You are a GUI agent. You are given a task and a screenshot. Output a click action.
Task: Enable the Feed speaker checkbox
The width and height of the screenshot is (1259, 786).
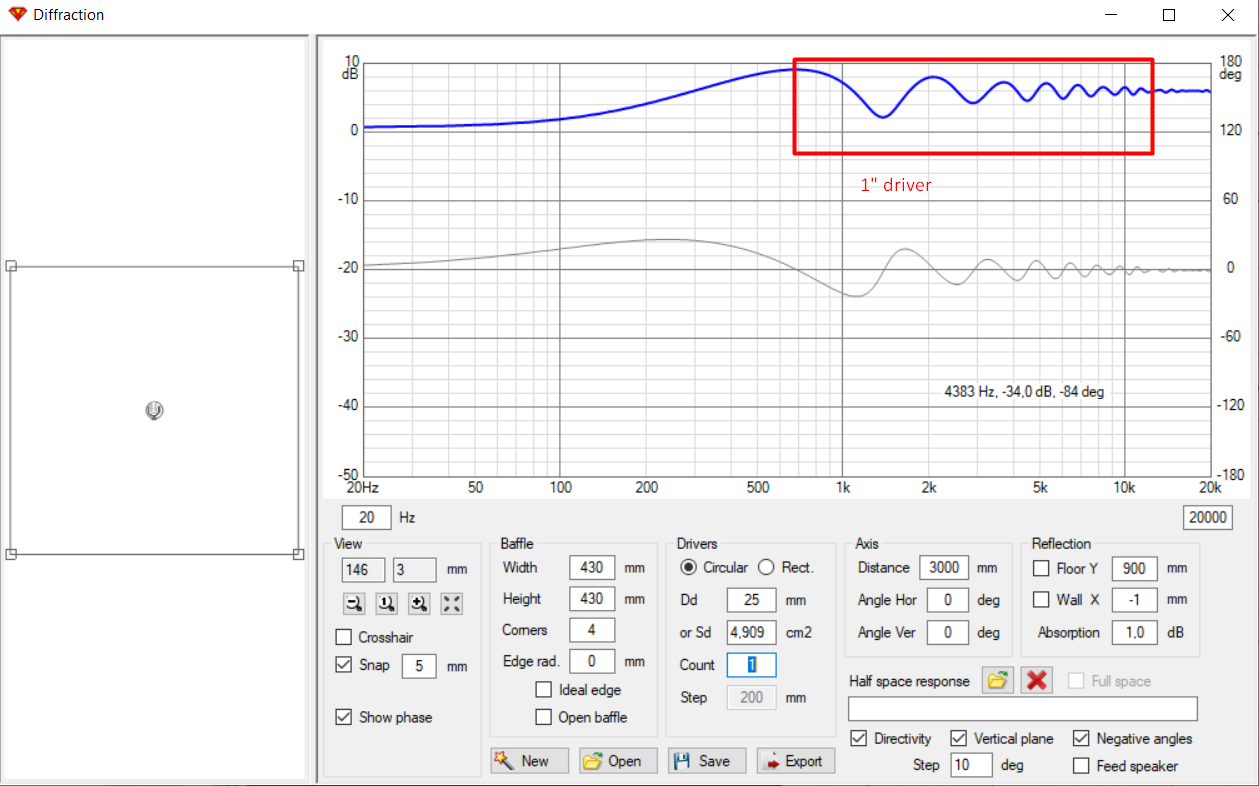[x=1081, y=766]
